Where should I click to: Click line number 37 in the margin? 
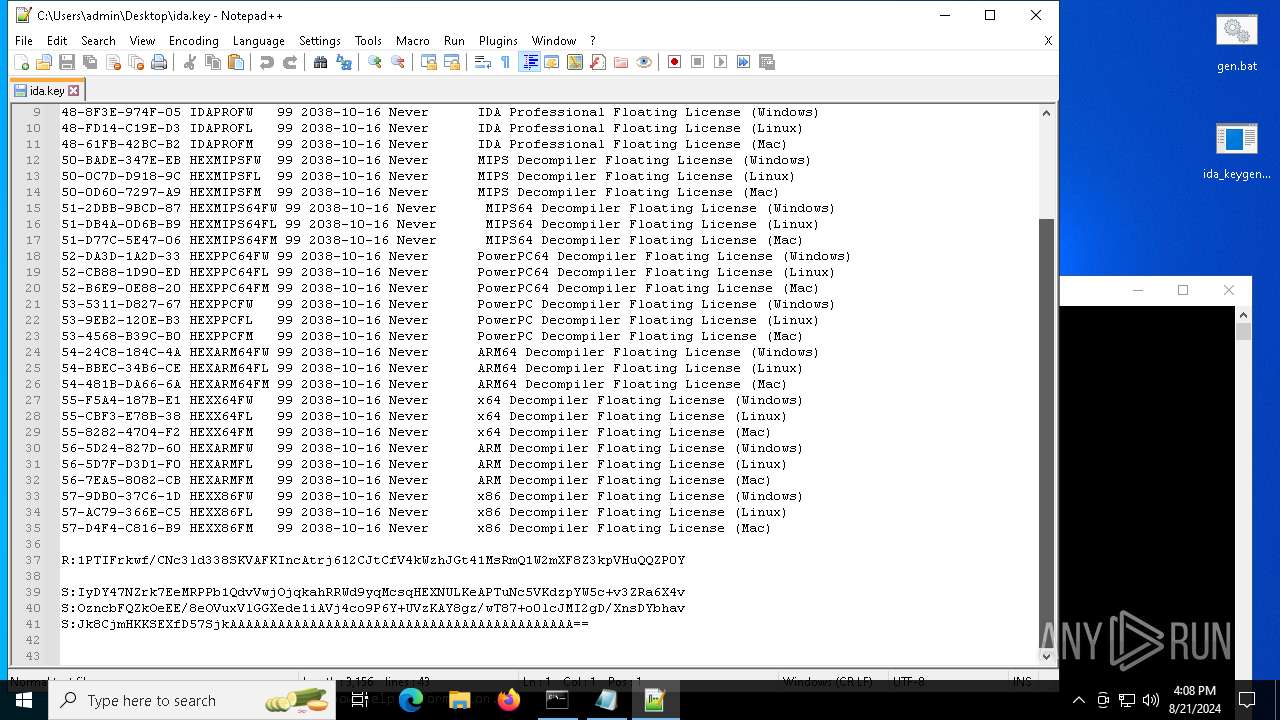(x=34, y=560)
